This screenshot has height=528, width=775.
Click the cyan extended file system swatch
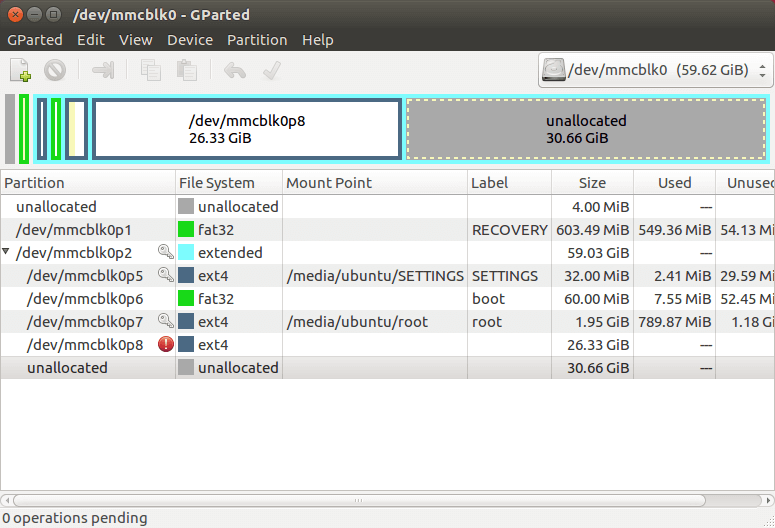coord(186,253)
